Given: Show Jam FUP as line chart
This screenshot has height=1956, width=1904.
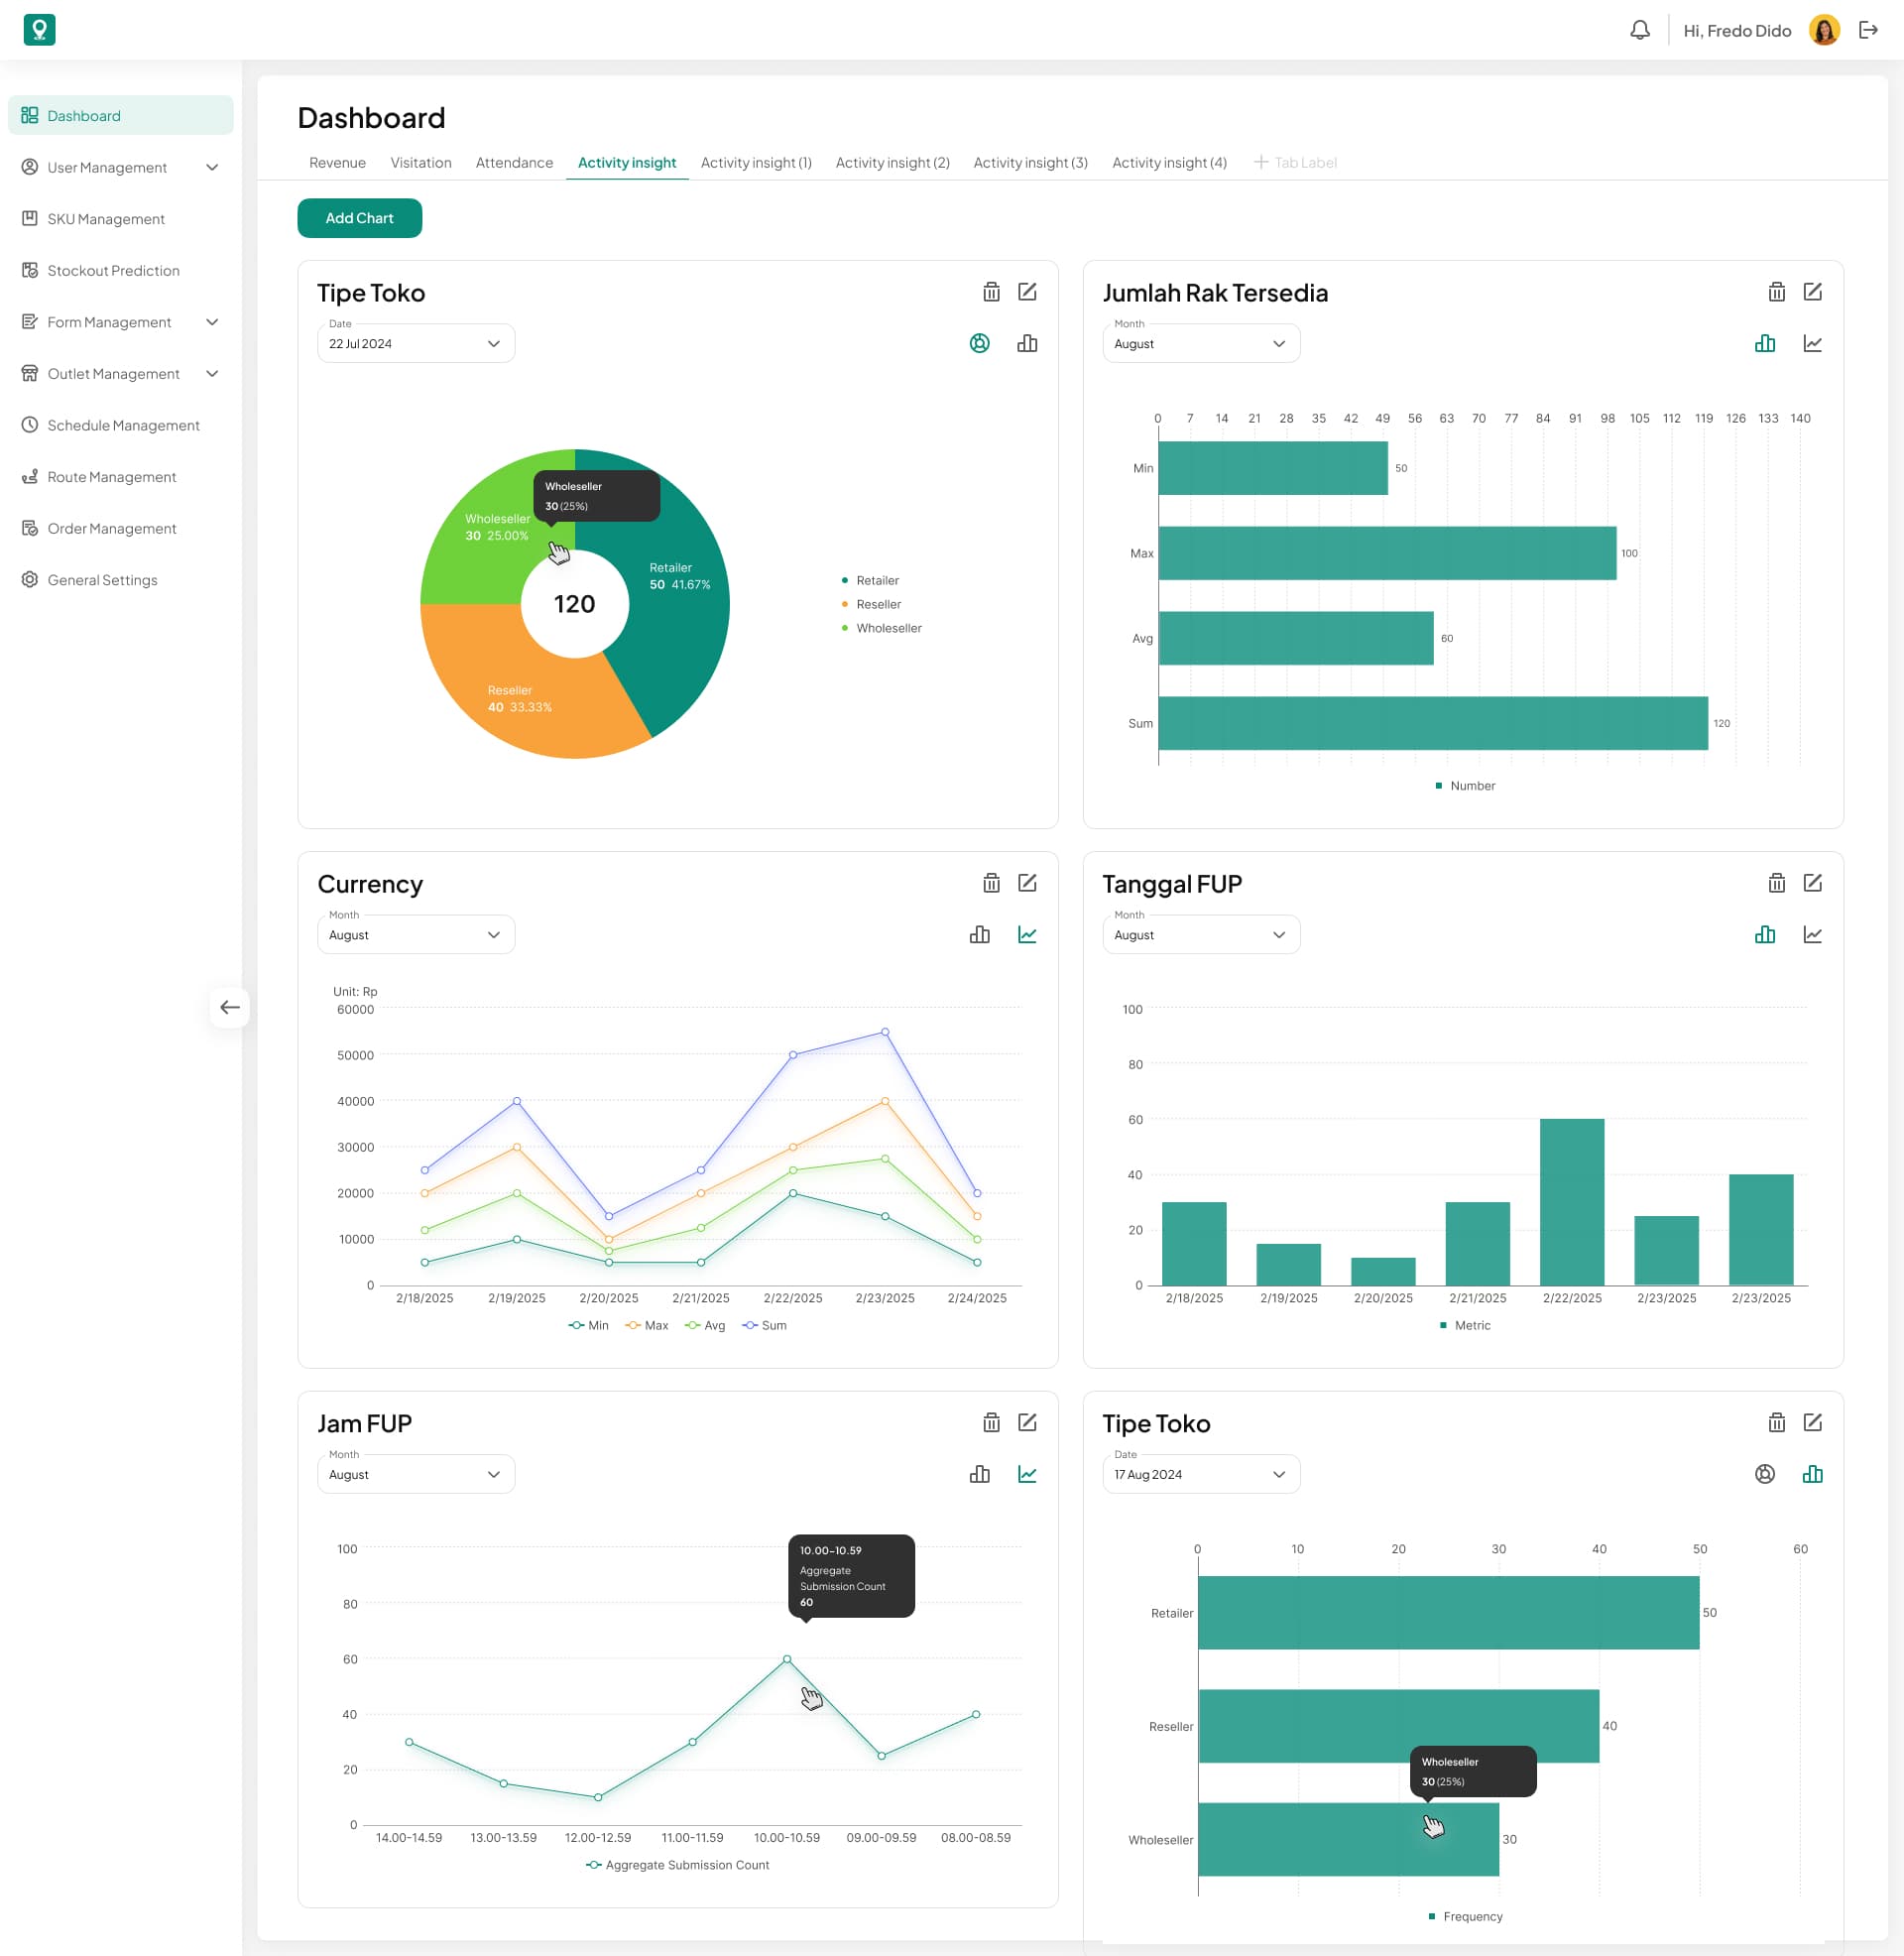Looking at the screenshot, I should click(x=1027, y=1475).
